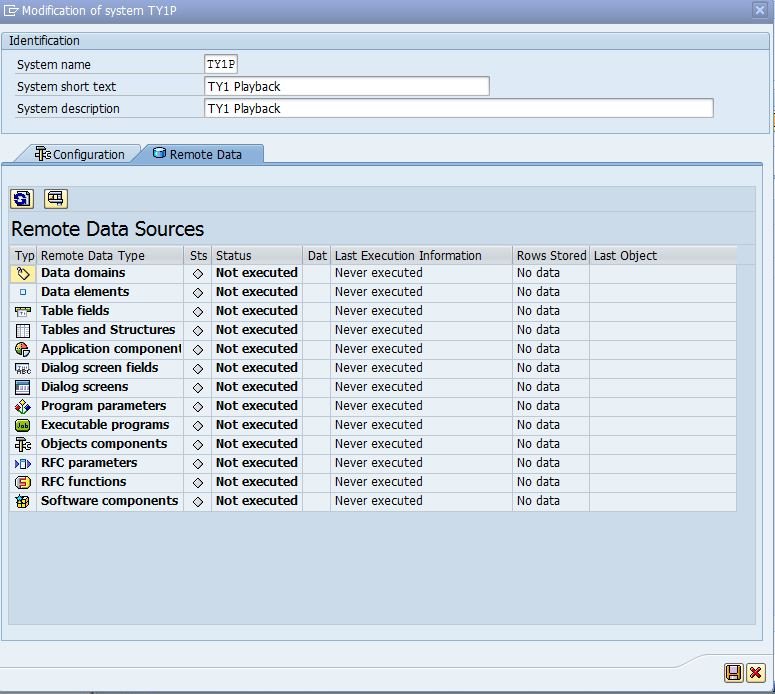
Task: Click 'Not executed' status for RFC parameters
Action: (x=257, y=463)
